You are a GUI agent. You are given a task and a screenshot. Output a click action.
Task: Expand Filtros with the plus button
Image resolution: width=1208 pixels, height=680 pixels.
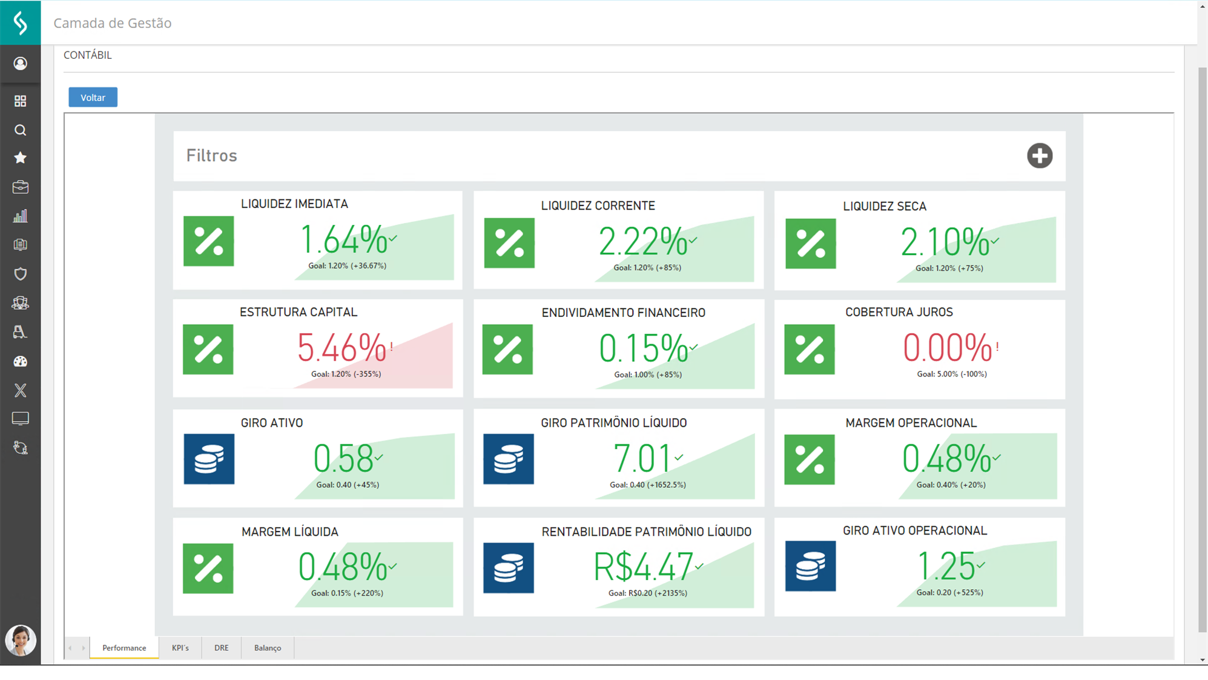tap(1039, 156)
